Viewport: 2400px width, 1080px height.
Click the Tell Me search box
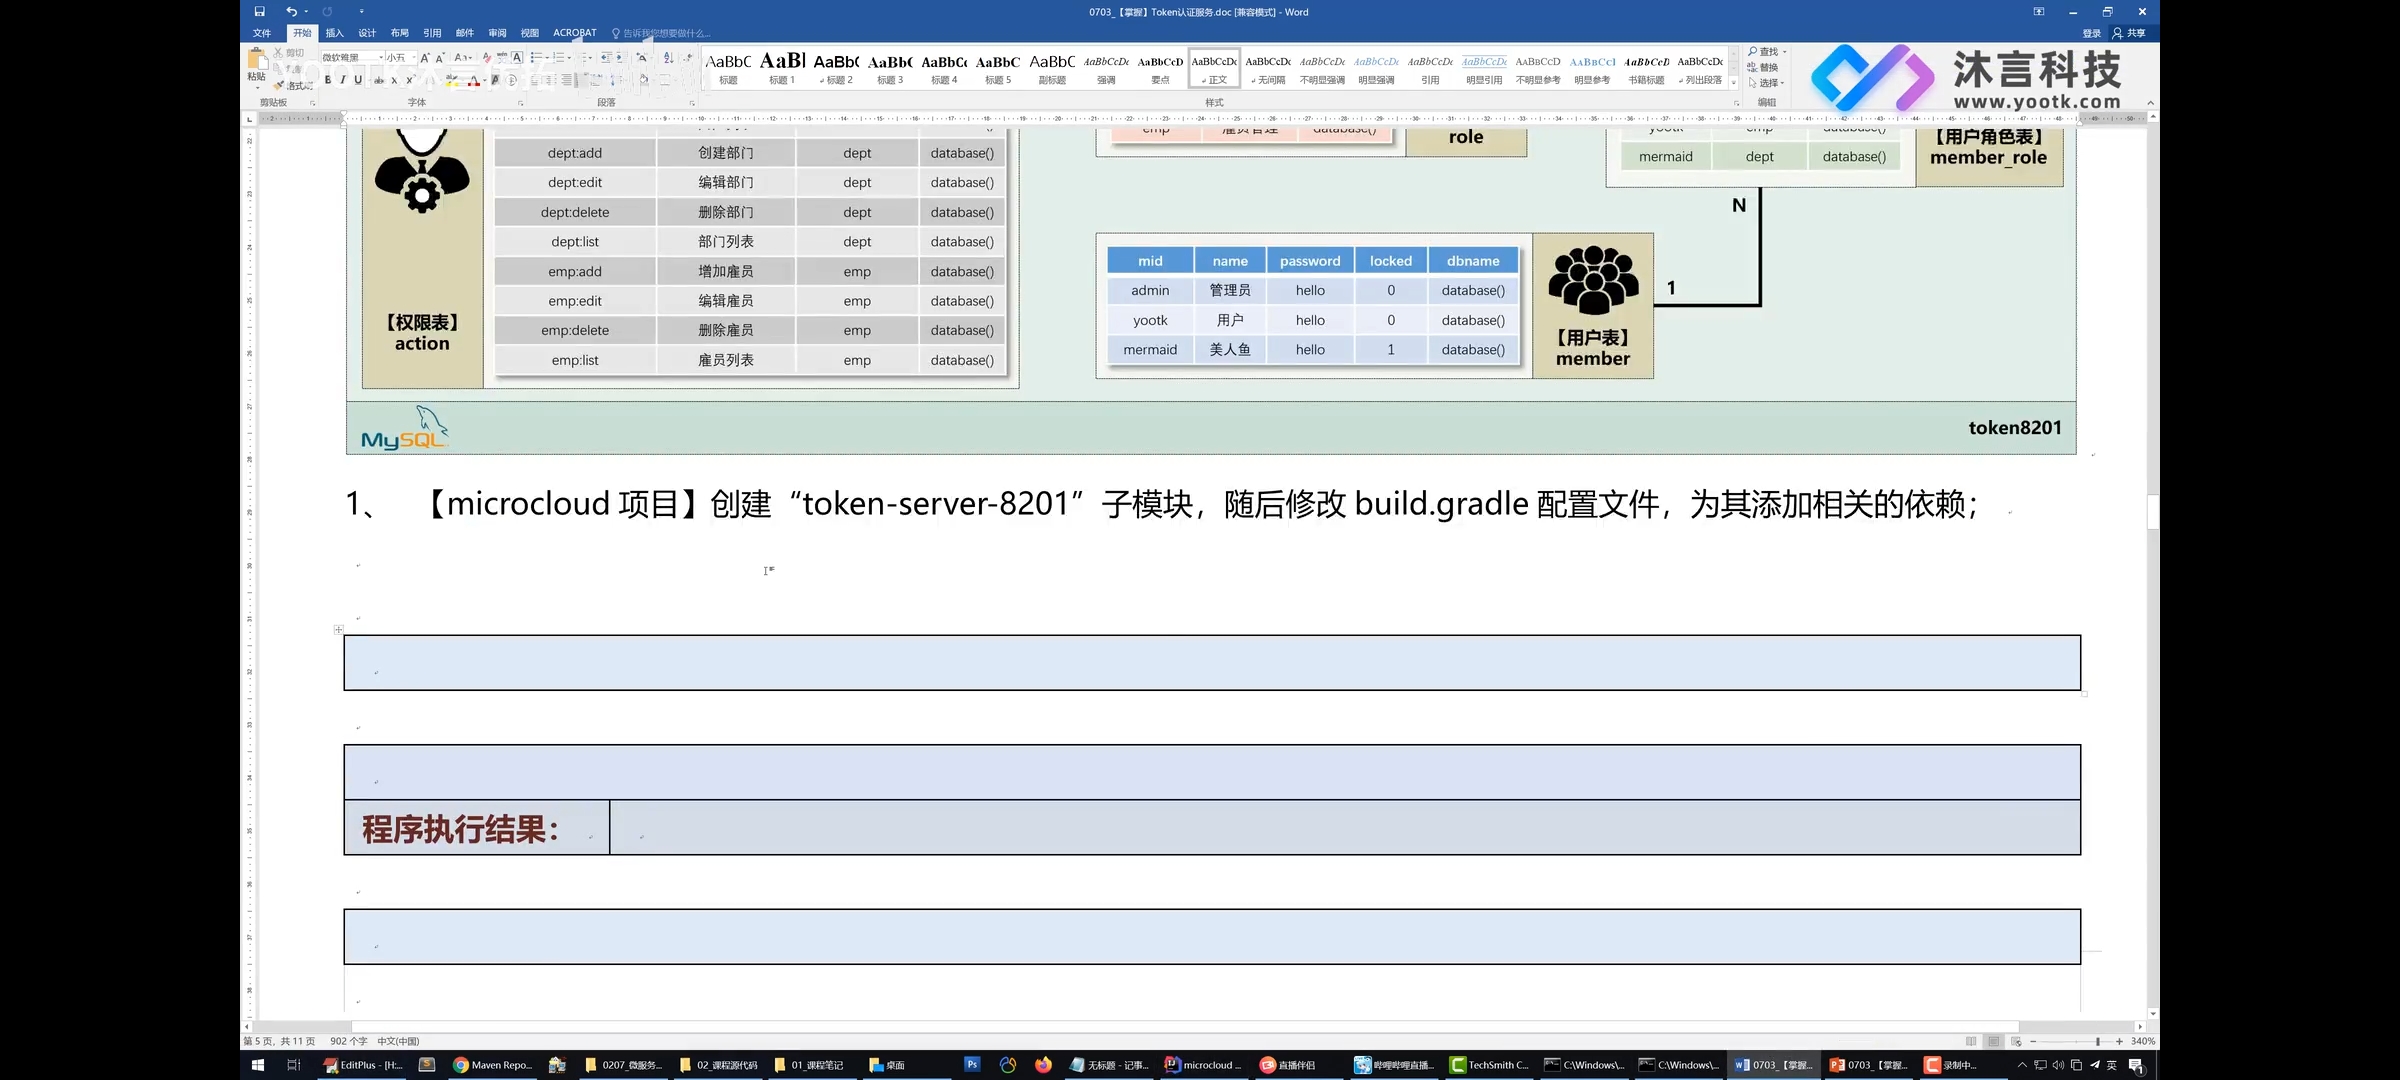point(660,33)
